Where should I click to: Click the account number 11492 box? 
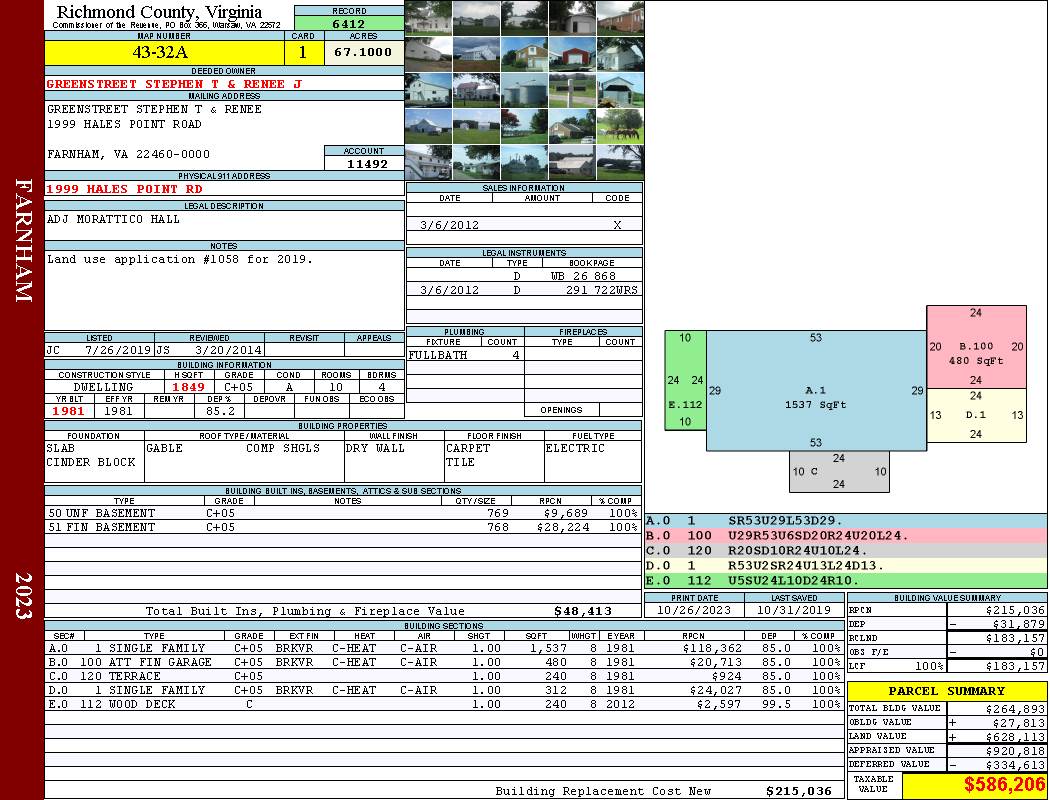(x=364, y=164)
